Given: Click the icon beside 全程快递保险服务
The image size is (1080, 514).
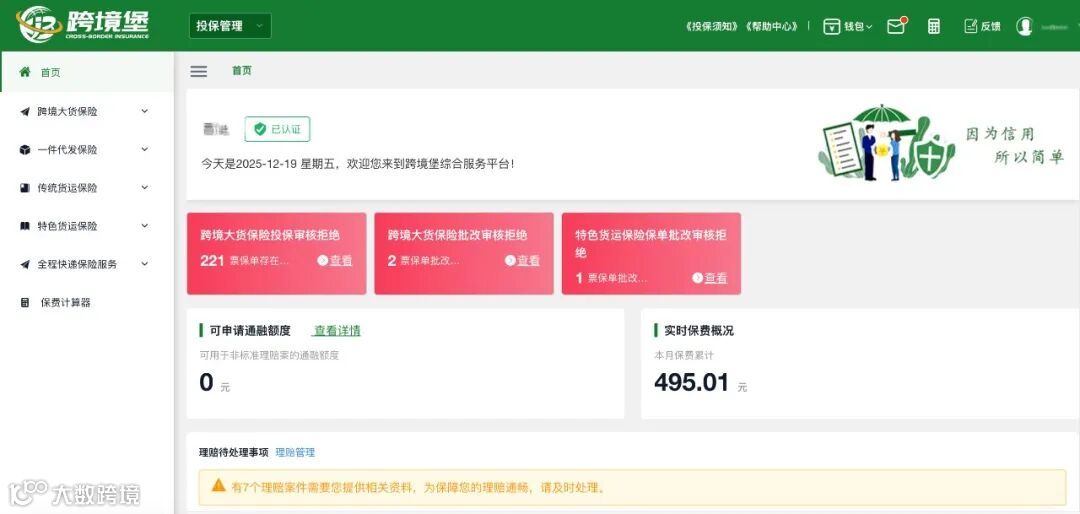Looking at the screenshot, I should tap(25, 265).
